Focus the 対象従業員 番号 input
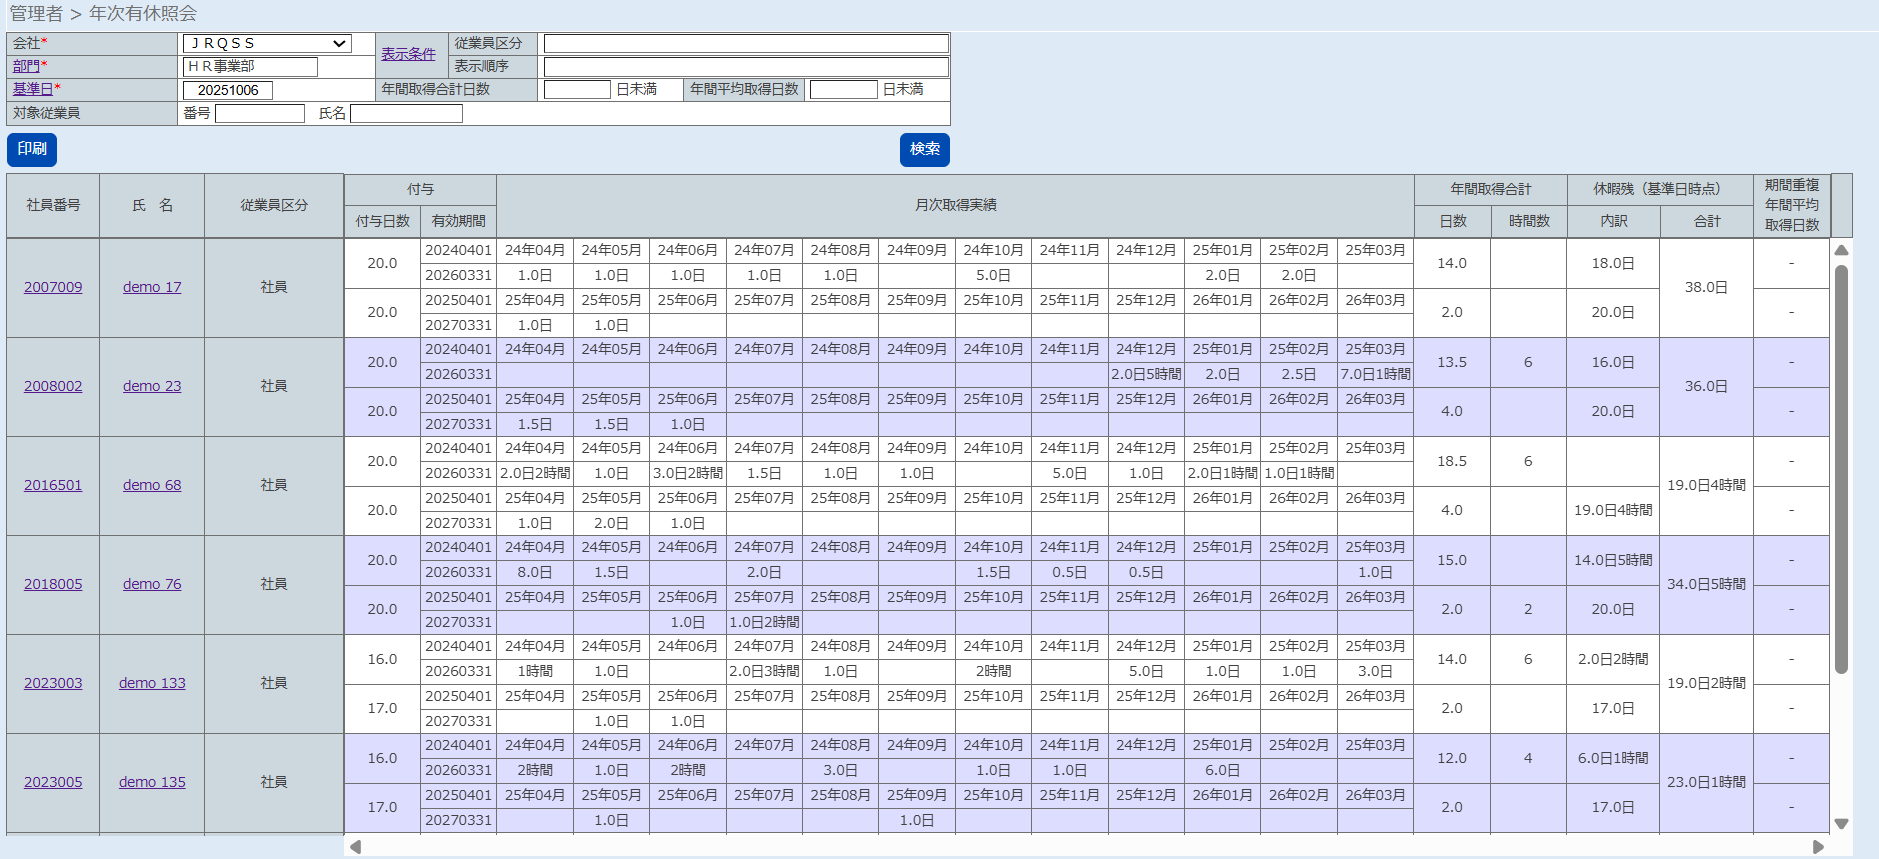Image resolution: width=1879 pixels, height=859 pixels. 259,114
